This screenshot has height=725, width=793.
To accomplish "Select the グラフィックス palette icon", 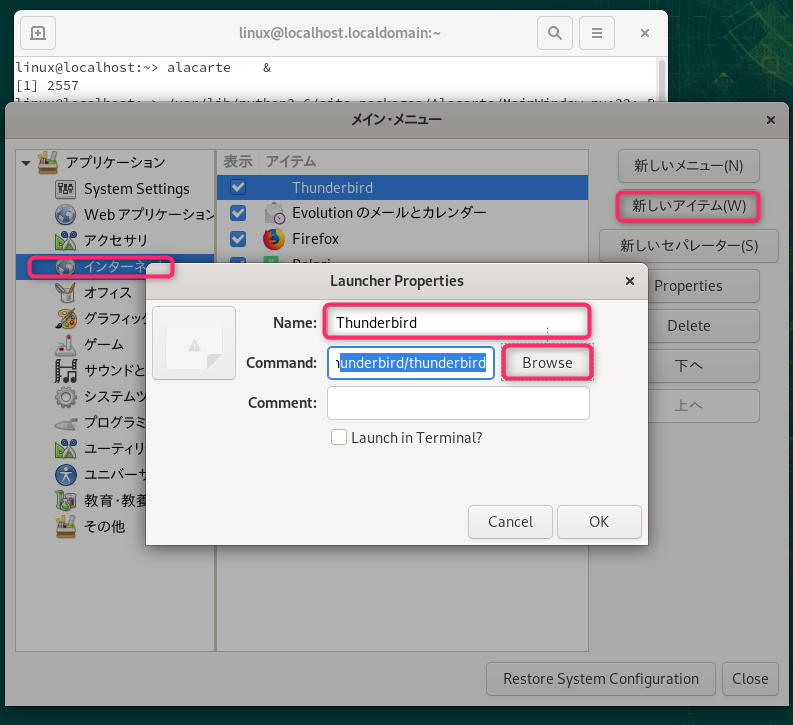I will 66,319.
